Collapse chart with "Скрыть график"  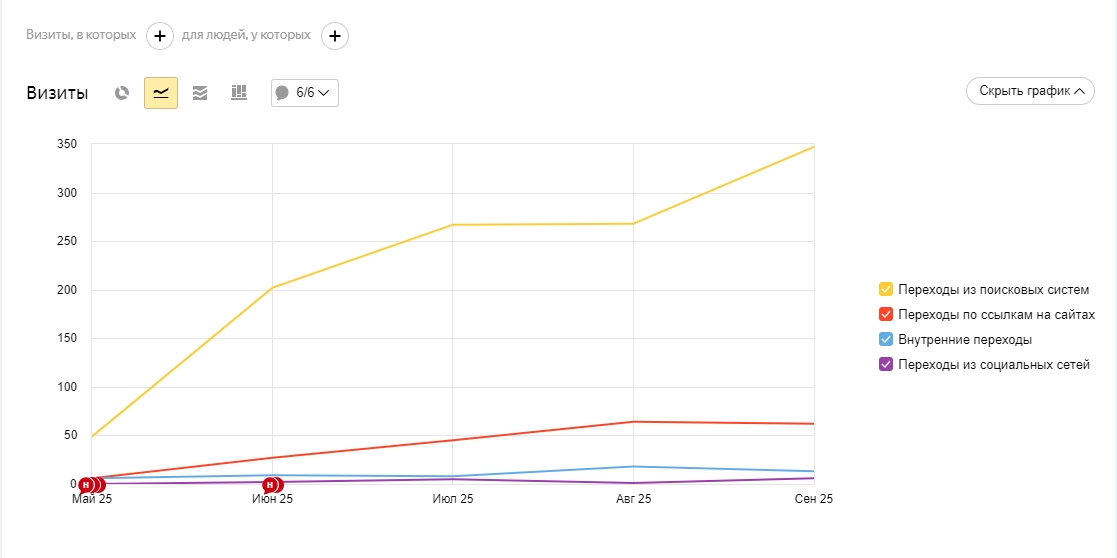point(1030,91)
